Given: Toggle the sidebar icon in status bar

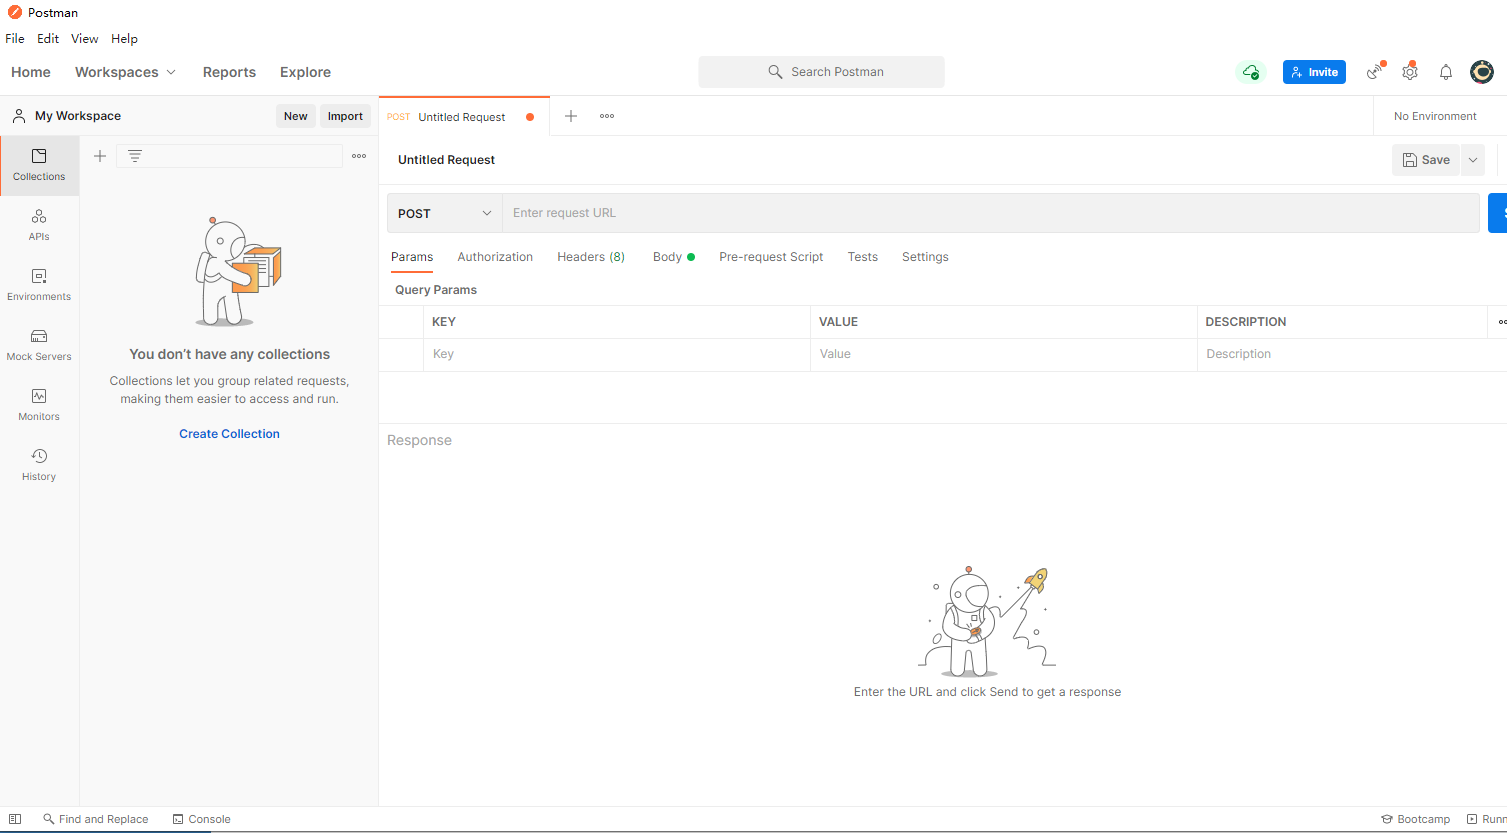Looking at the screenshot, I should (15, 819).
